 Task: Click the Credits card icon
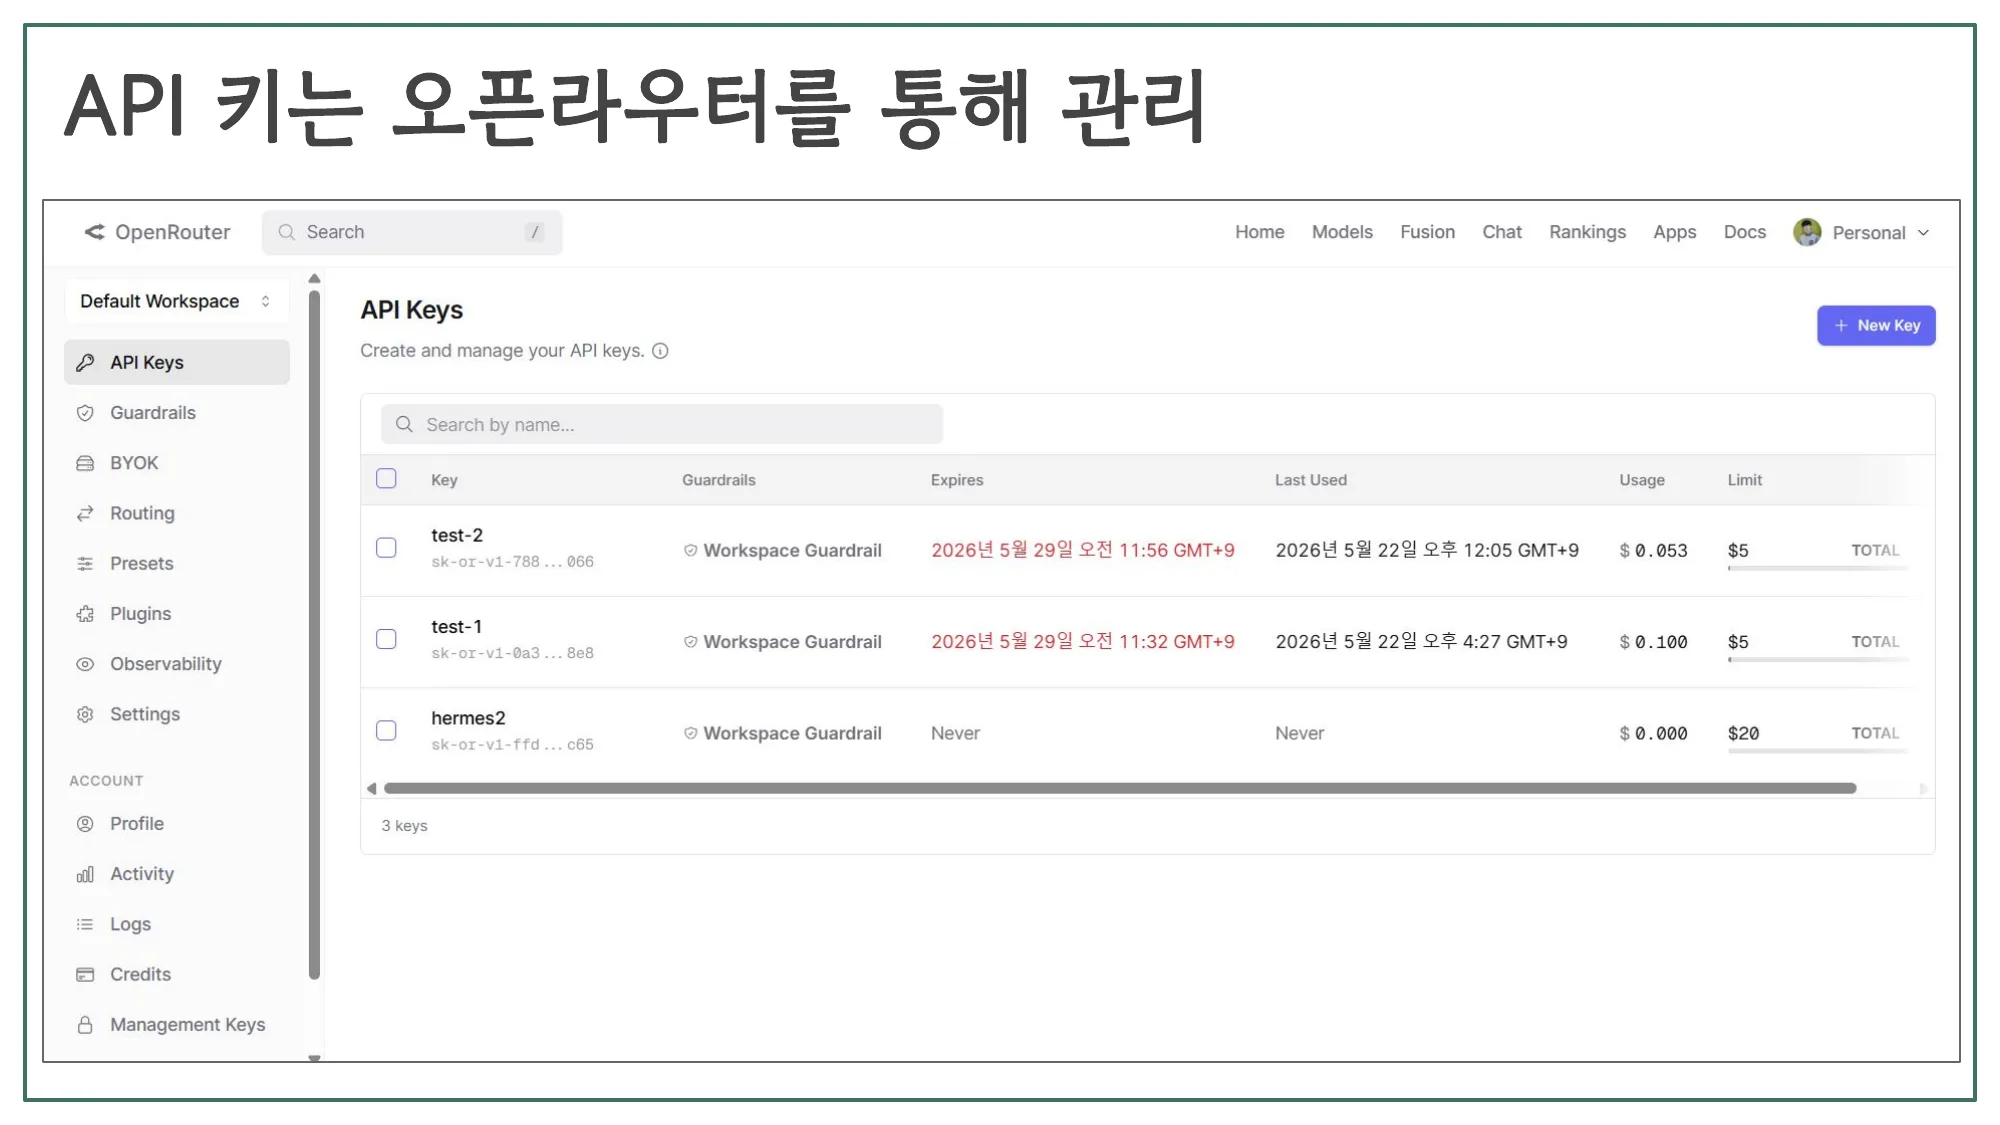point(85,974)
